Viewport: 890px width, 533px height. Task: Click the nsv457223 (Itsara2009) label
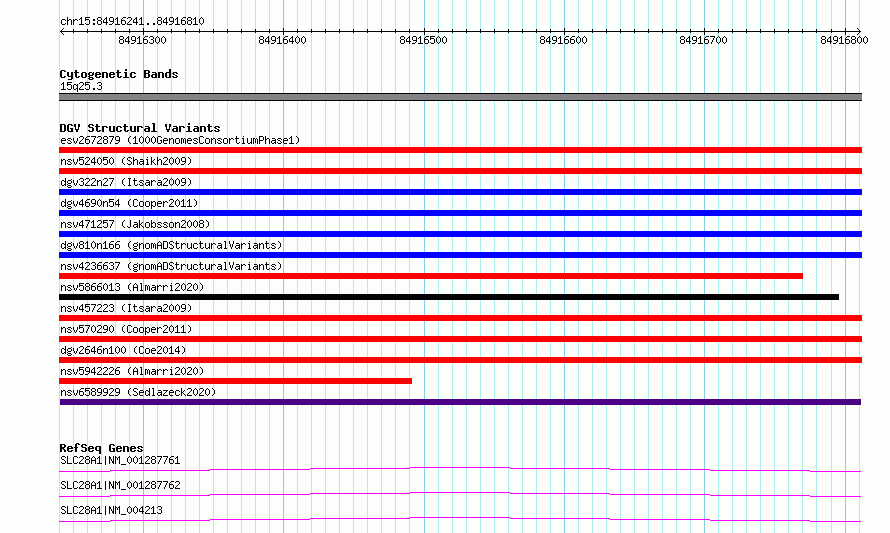[126, 308]
